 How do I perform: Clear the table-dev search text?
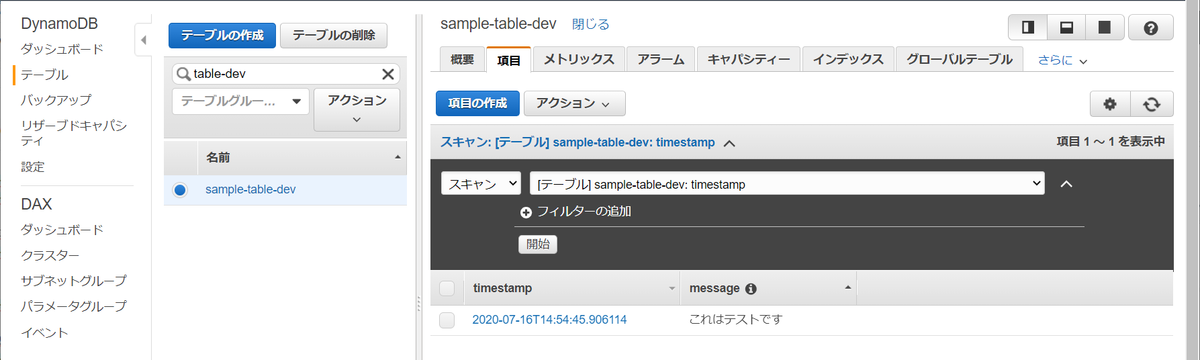pos(388,74)
